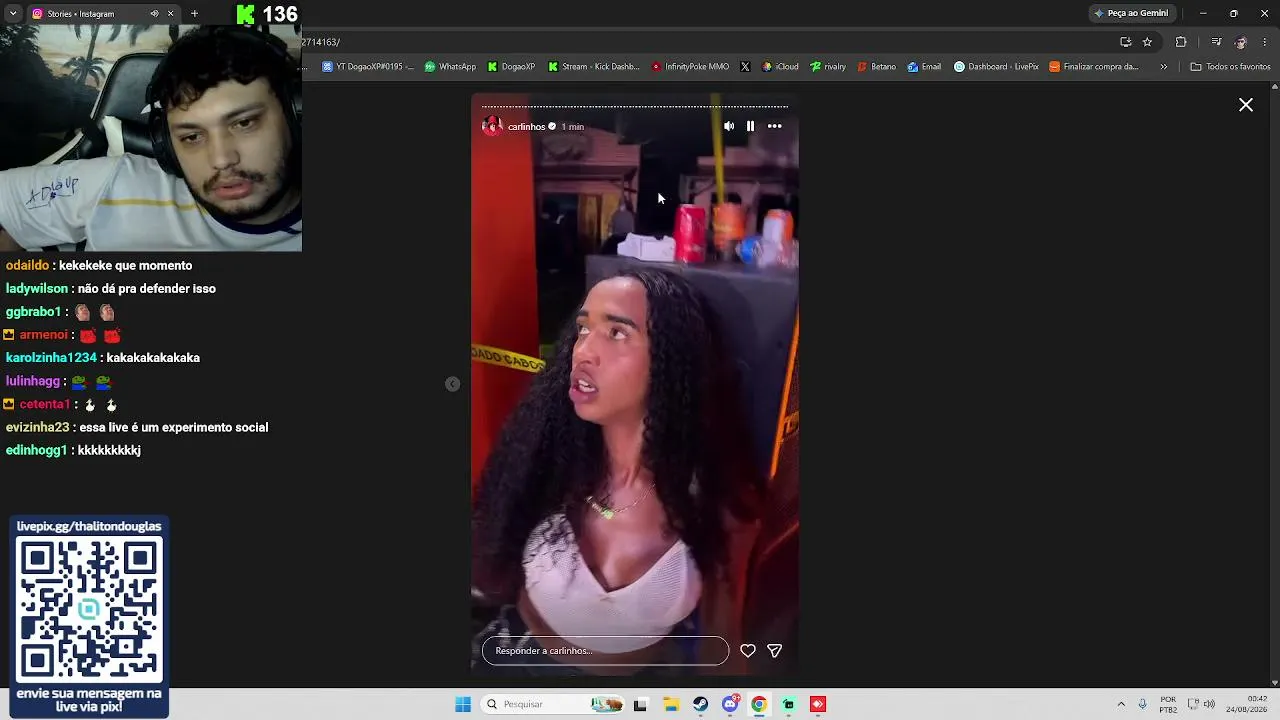Mute the Instagram tab audio icon
Viewport: 1280px width, 720px height.
tap(154, 14)
